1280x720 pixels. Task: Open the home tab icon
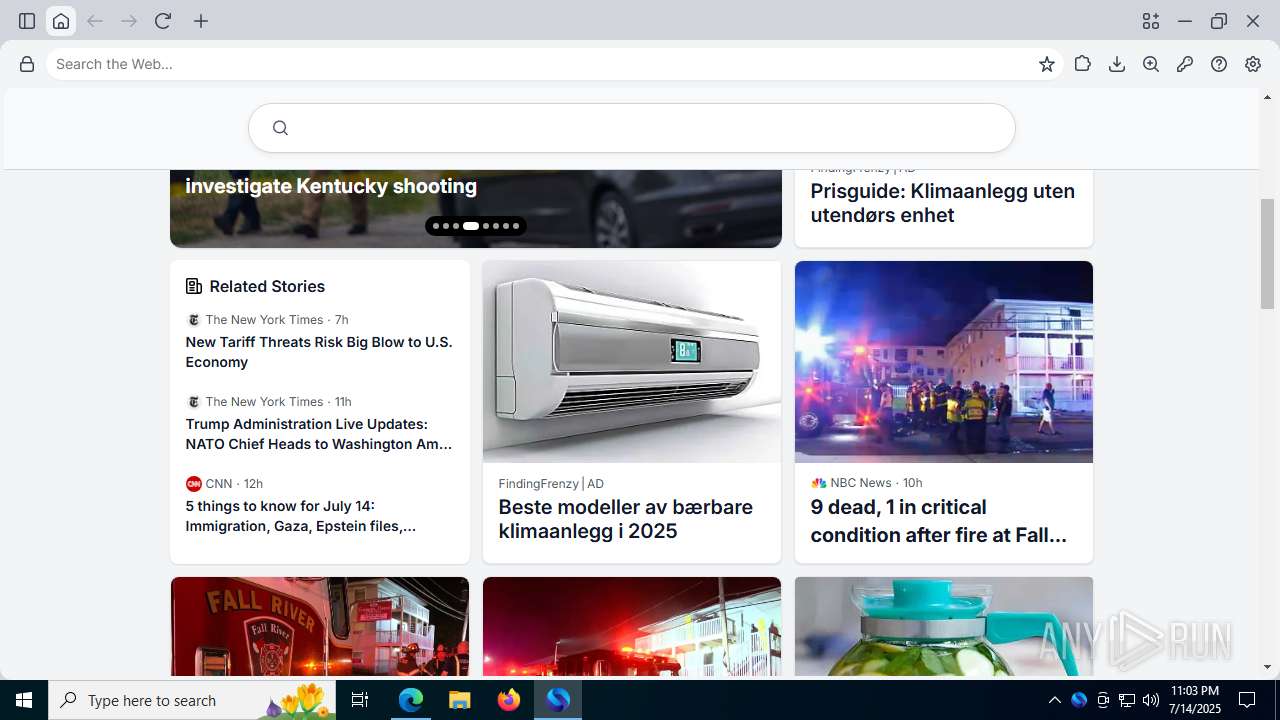[61, 21]
